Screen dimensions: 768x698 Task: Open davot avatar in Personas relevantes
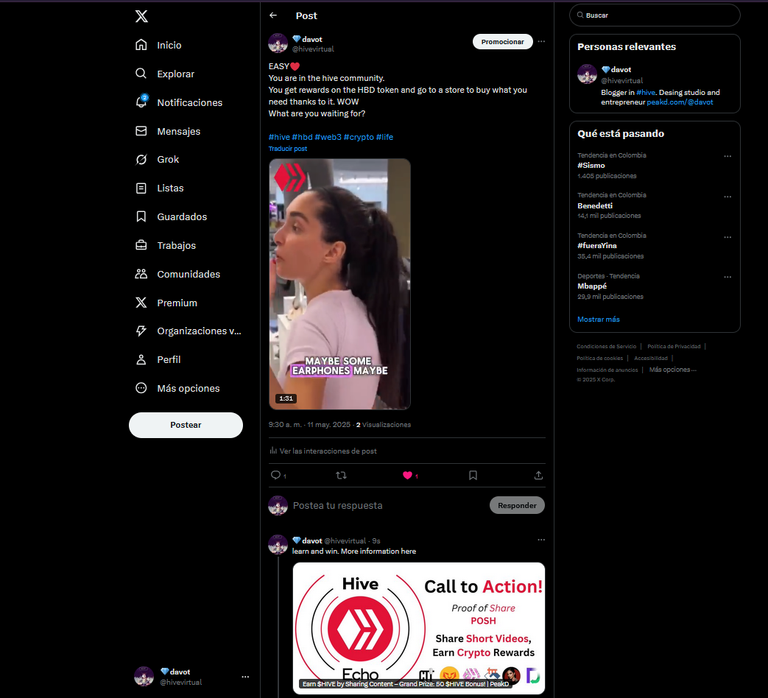(587, 74)
